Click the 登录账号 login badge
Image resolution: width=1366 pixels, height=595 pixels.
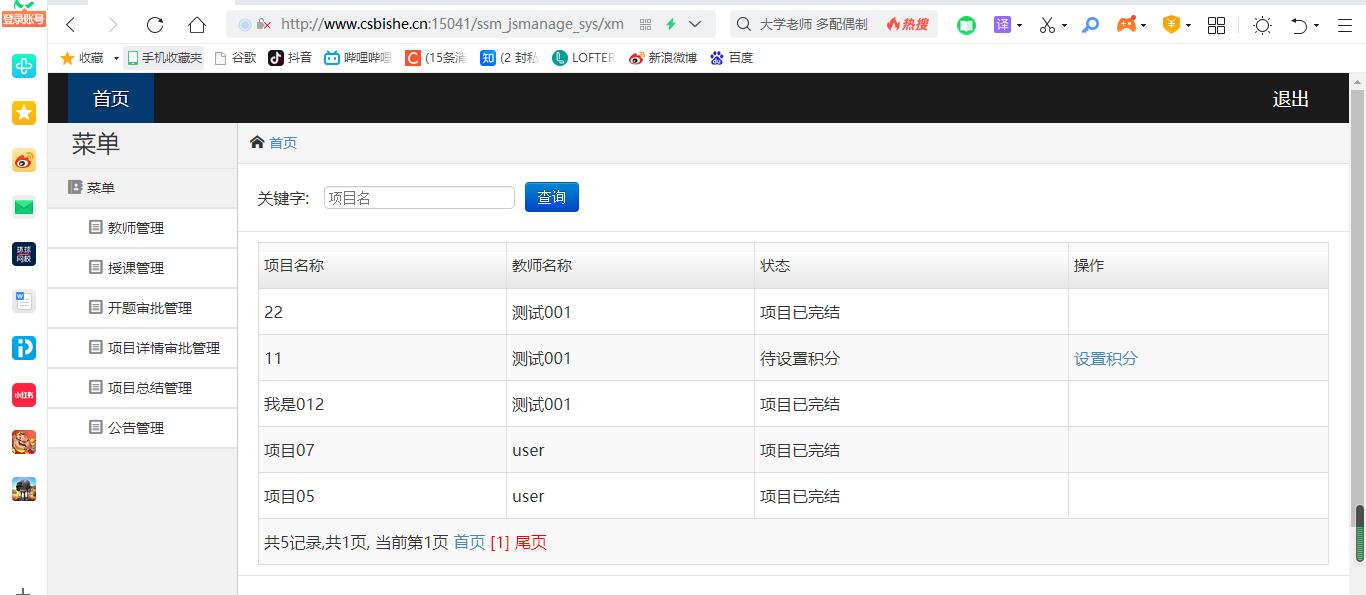pos(23,19)
